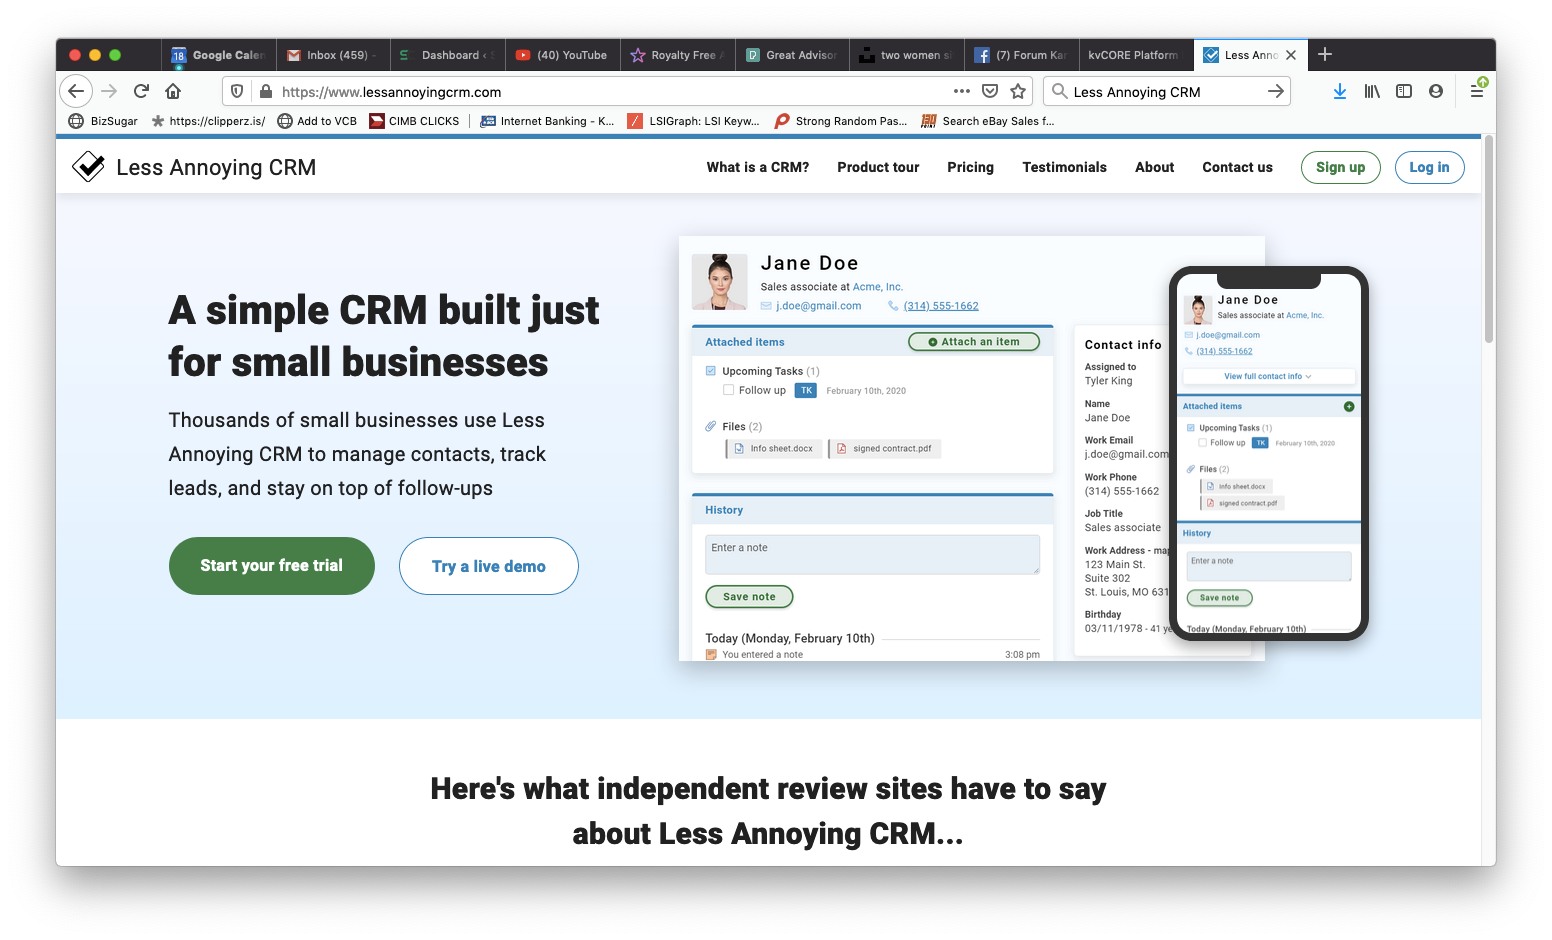Viewport: 1552px width, 940px height.
Task: Open What is a CRM? page
Action: [758, 167]
